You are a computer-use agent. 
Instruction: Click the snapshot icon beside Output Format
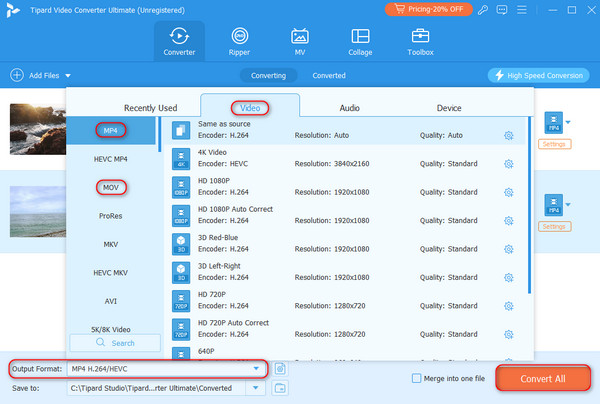point(280,369)
